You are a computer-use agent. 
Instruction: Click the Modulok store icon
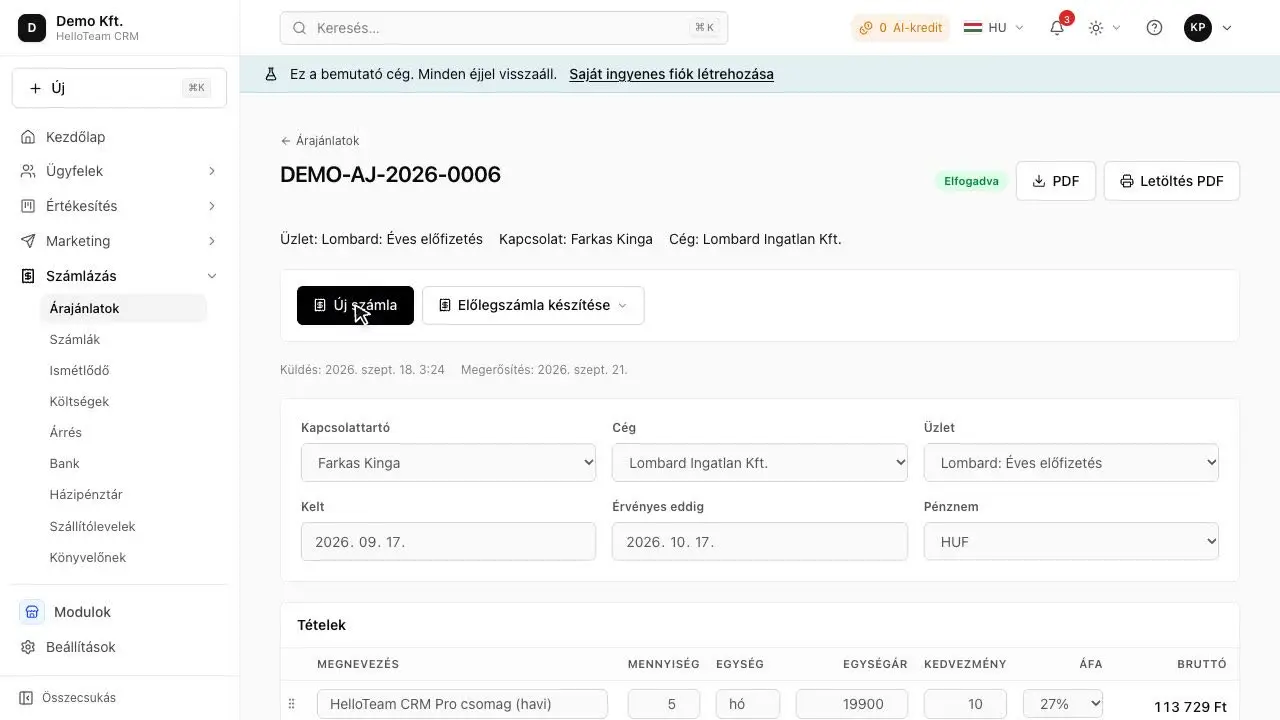pos(32,612)
